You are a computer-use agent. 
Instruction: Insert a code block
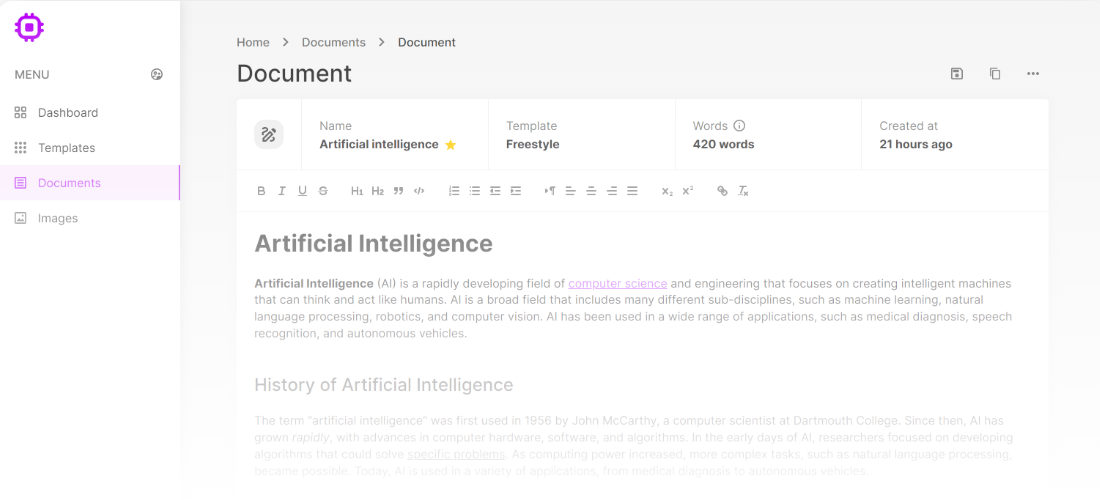[419, 191]
